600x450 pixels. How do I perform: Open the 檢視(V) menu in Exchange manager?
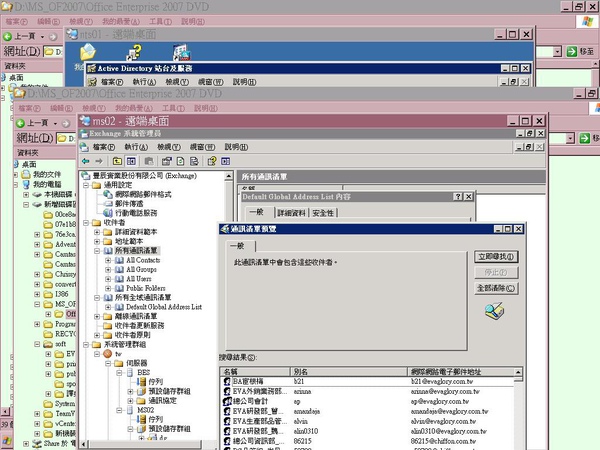pos(169,147)
